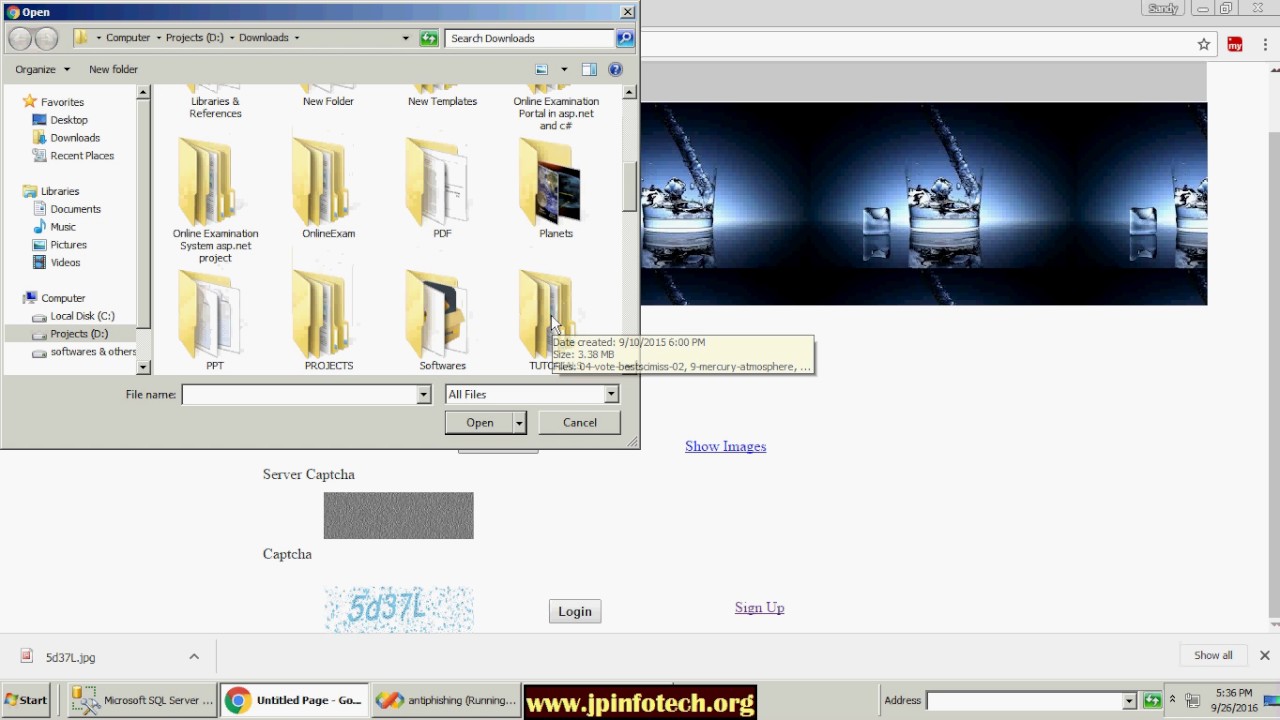The height and width of the screenshot is (720, 1280).
Task: Select Documents library in navigation pane
Action: (x=76, y=209)
